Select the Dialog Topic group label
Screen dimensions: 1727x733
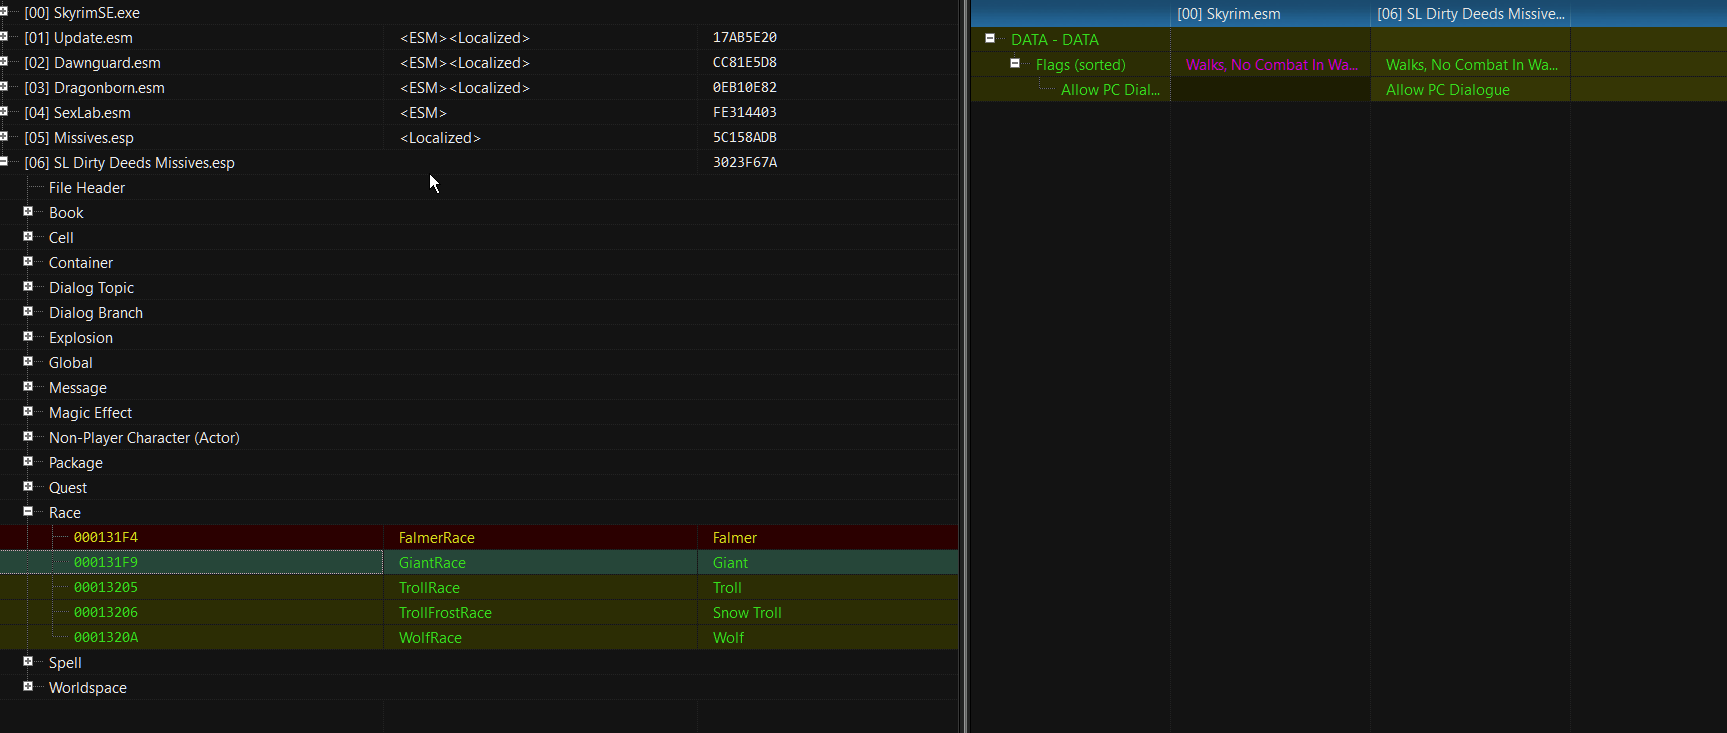pyautogui.click(x=91, y=288)
